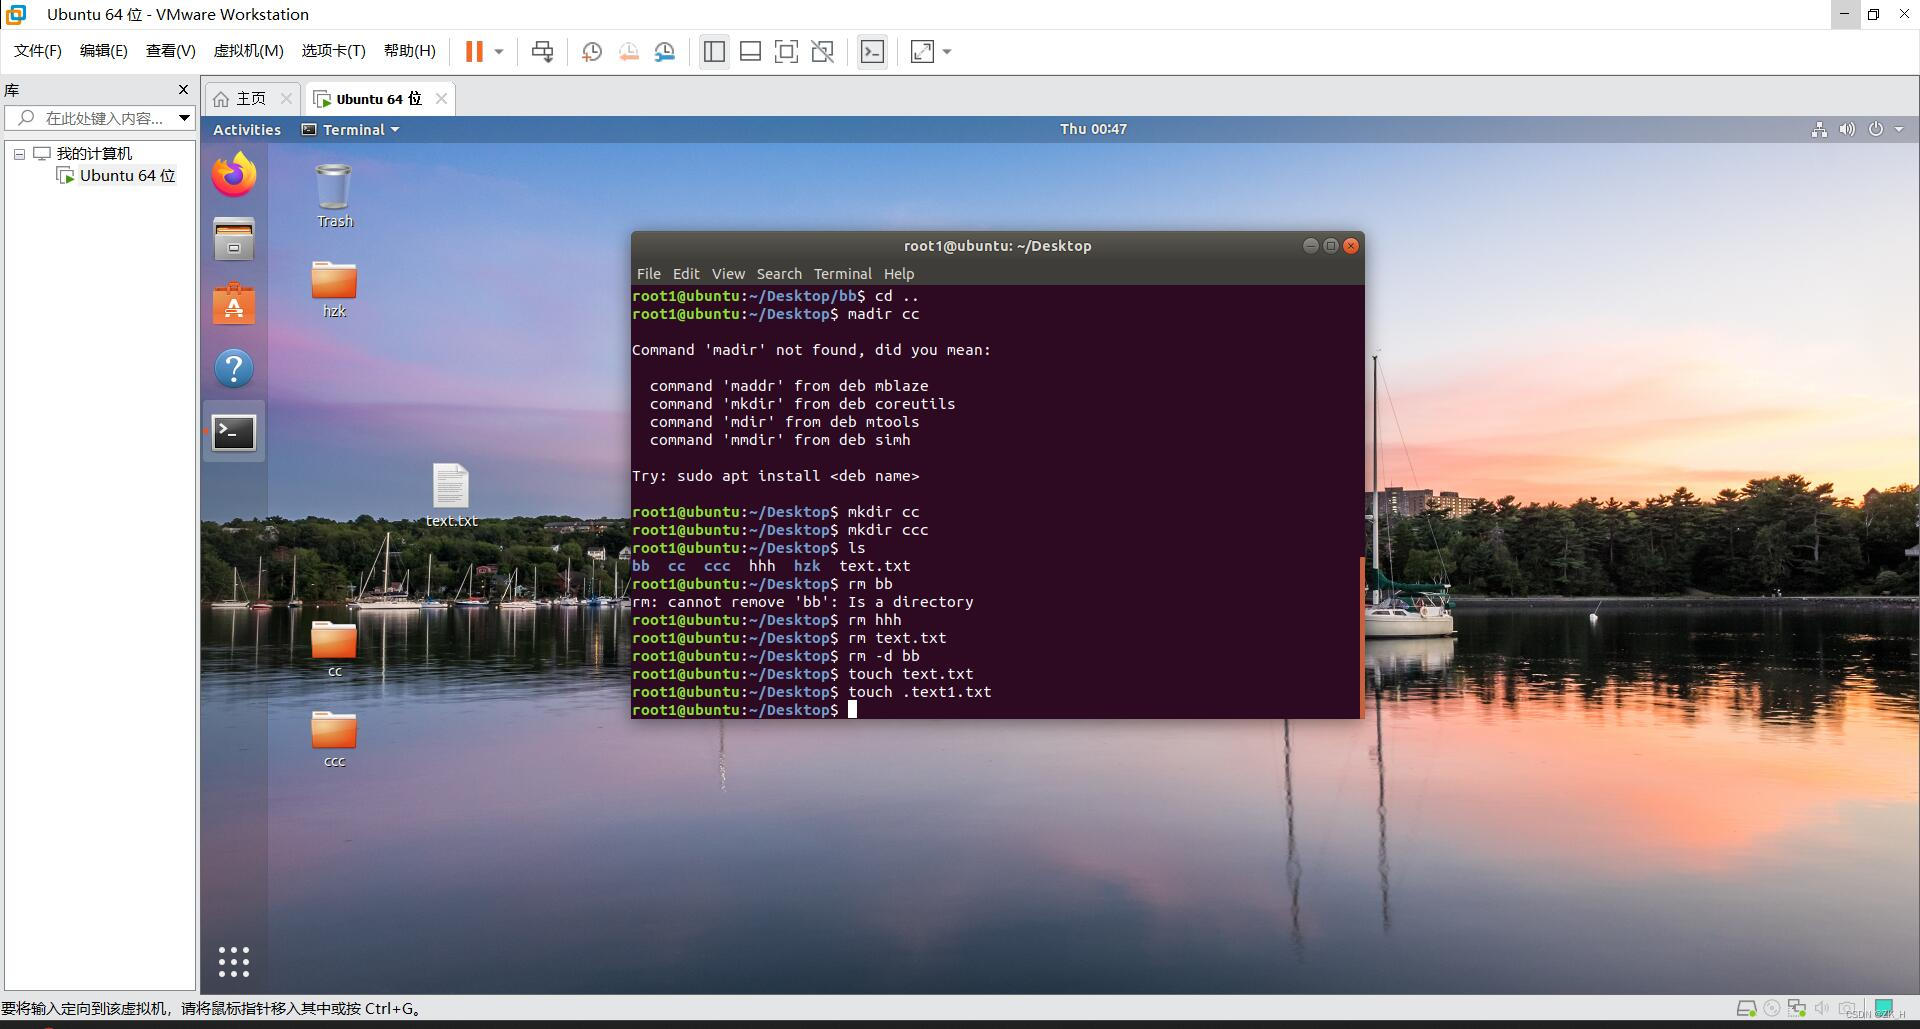The width and height of the screenshot is (1920, 1029).
Task: Open the snapshot manager
Action: coord(665,51)
